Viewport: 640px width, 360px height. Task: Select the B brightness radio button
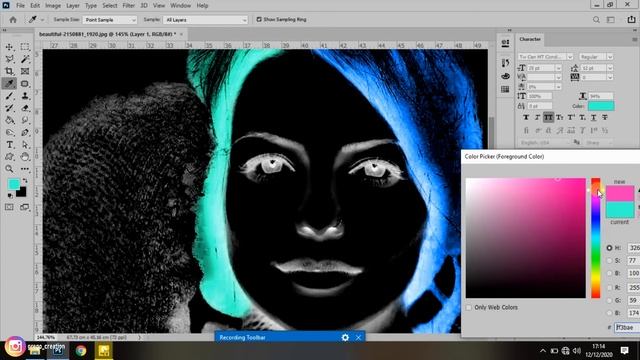609,273
